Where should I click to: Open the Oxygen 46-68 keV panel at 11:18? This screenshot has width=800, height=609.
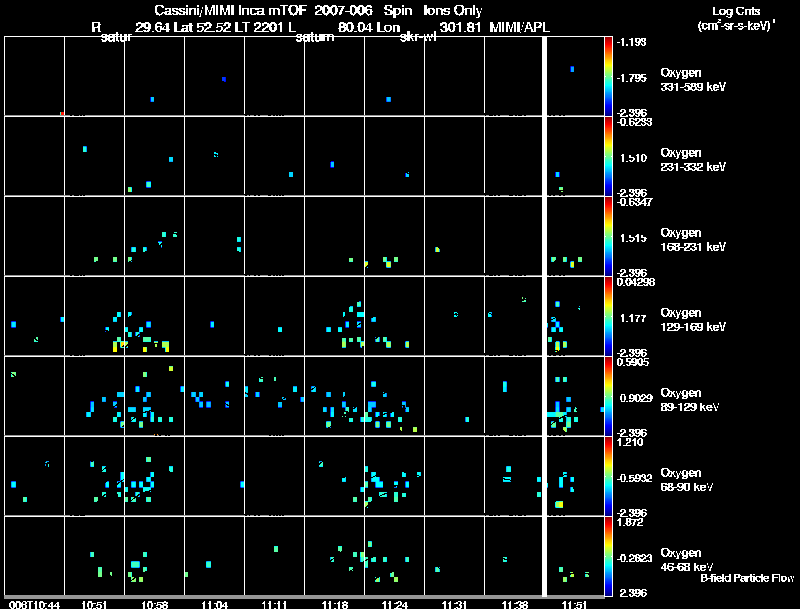335,556
